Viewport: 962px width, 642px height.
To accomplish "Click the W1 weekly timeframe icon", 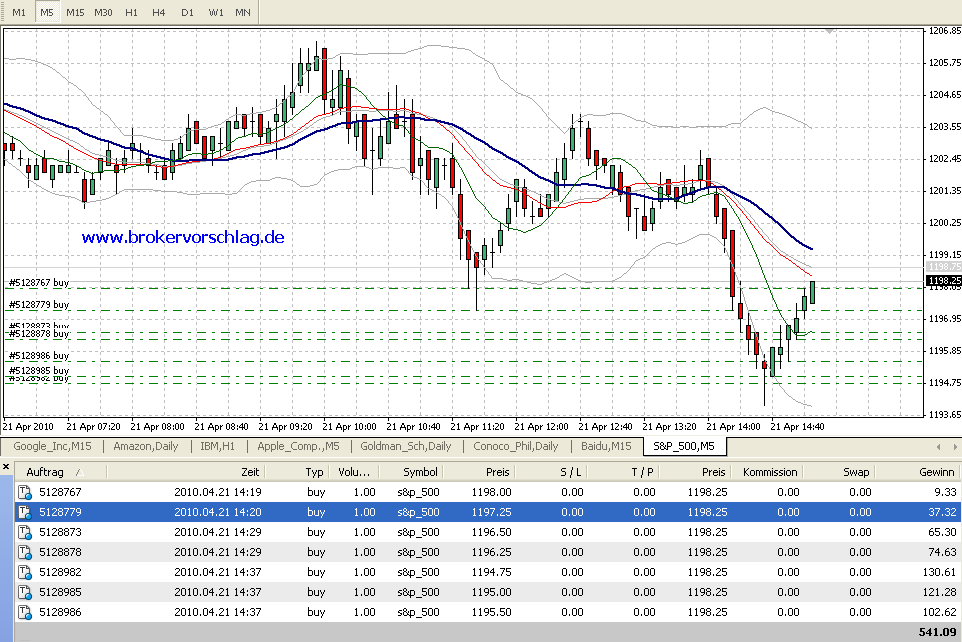I will click(x=215, y=12).
